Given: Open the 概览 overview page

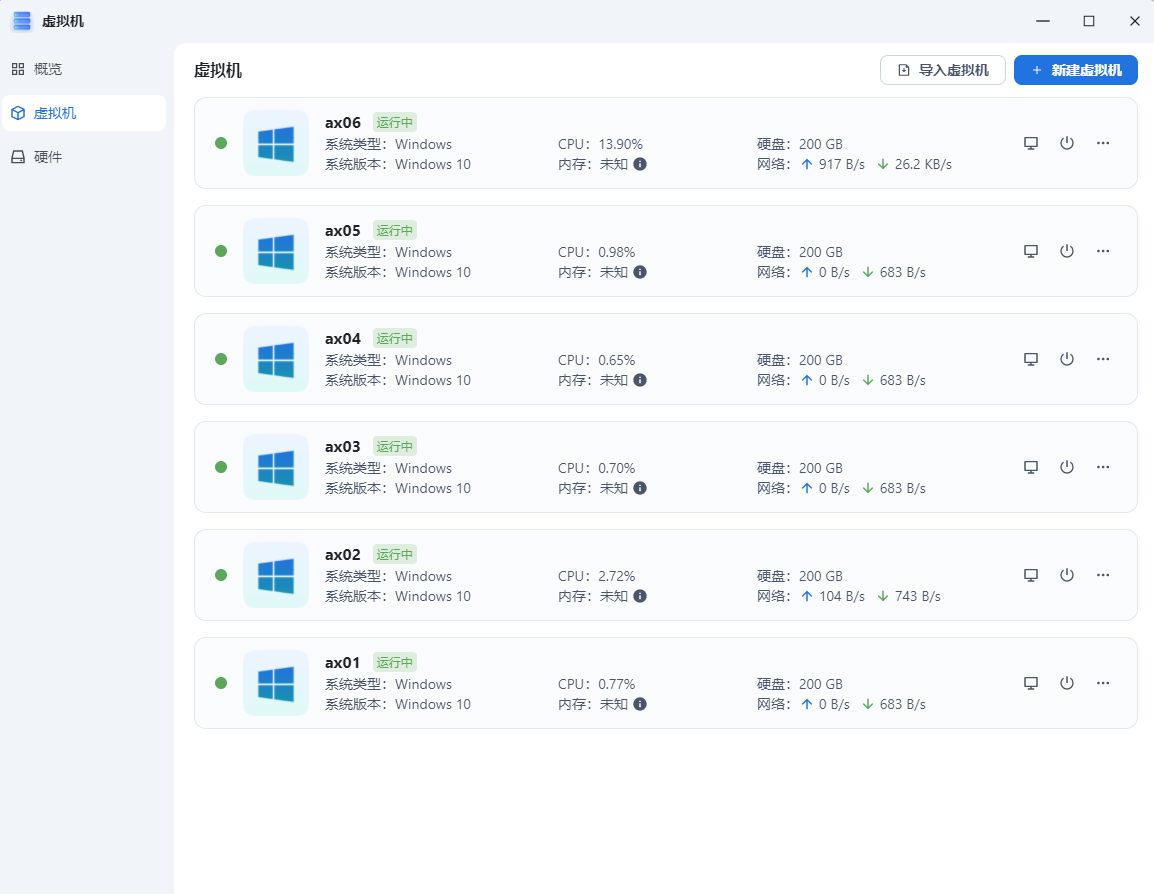Looking at the screenshot, I should pyautogui.click(x=48, y=69).
